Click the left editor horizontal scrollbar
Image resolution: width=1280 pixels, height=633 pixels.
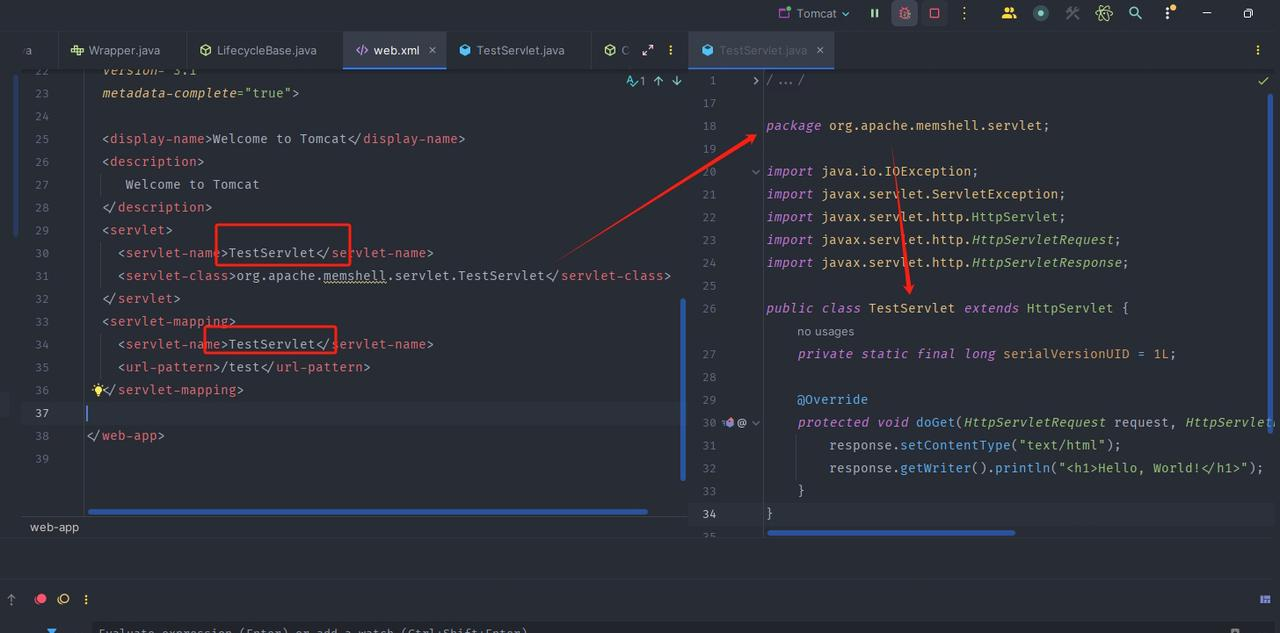pos(367,512)
